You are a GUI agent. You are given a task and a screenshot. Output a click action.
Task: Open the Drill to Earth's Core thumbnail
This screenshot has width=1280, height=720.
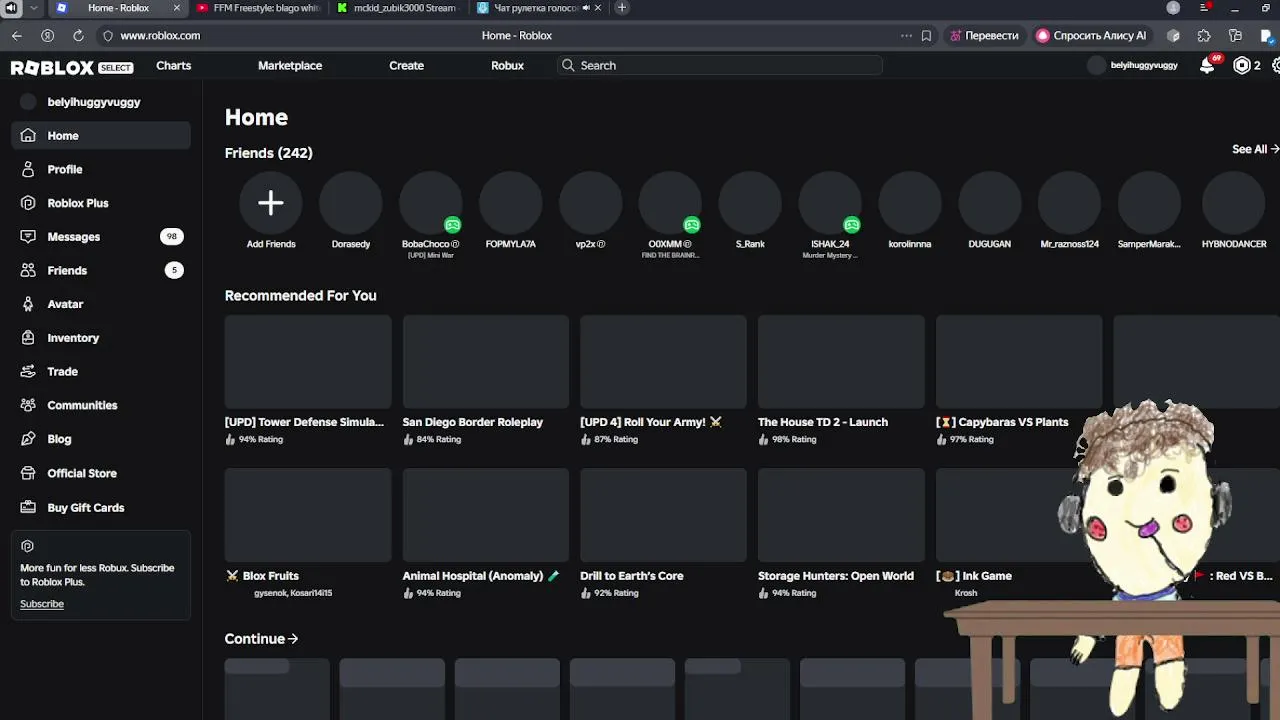pyautogui.click(x=663, y=516)
